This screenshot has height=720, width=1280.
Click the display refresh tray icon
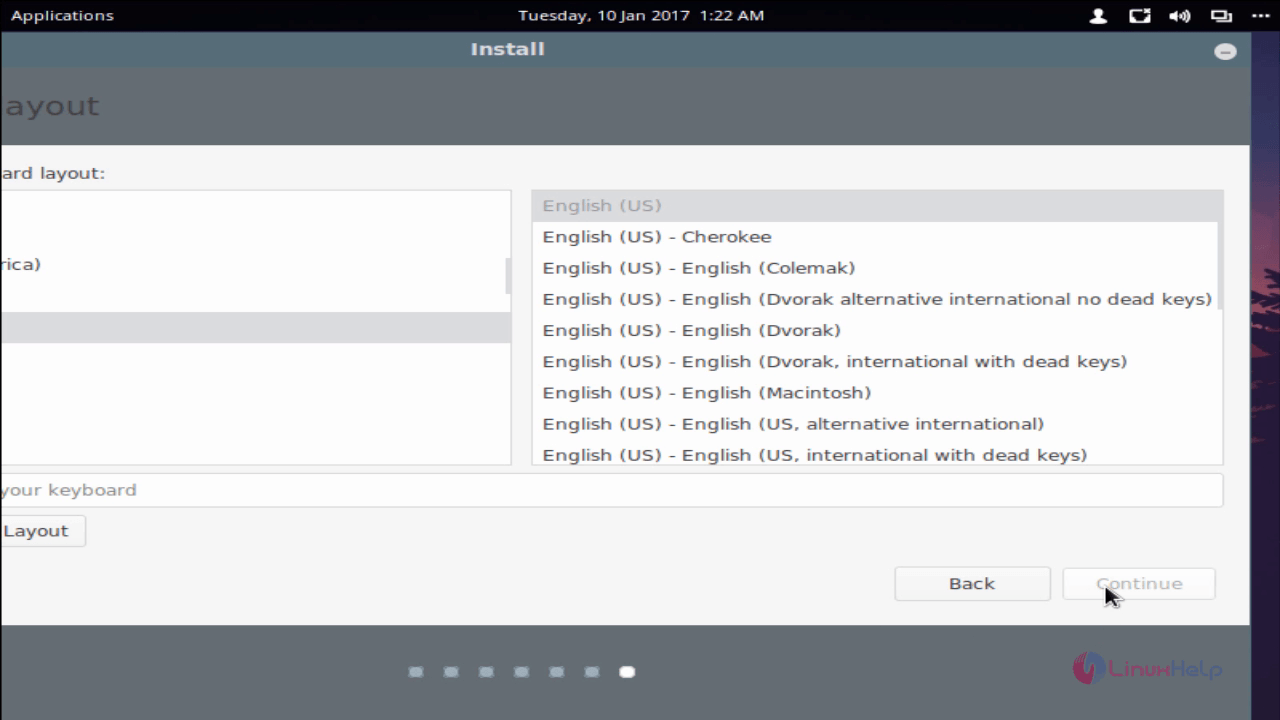[x=1139, y=16]
